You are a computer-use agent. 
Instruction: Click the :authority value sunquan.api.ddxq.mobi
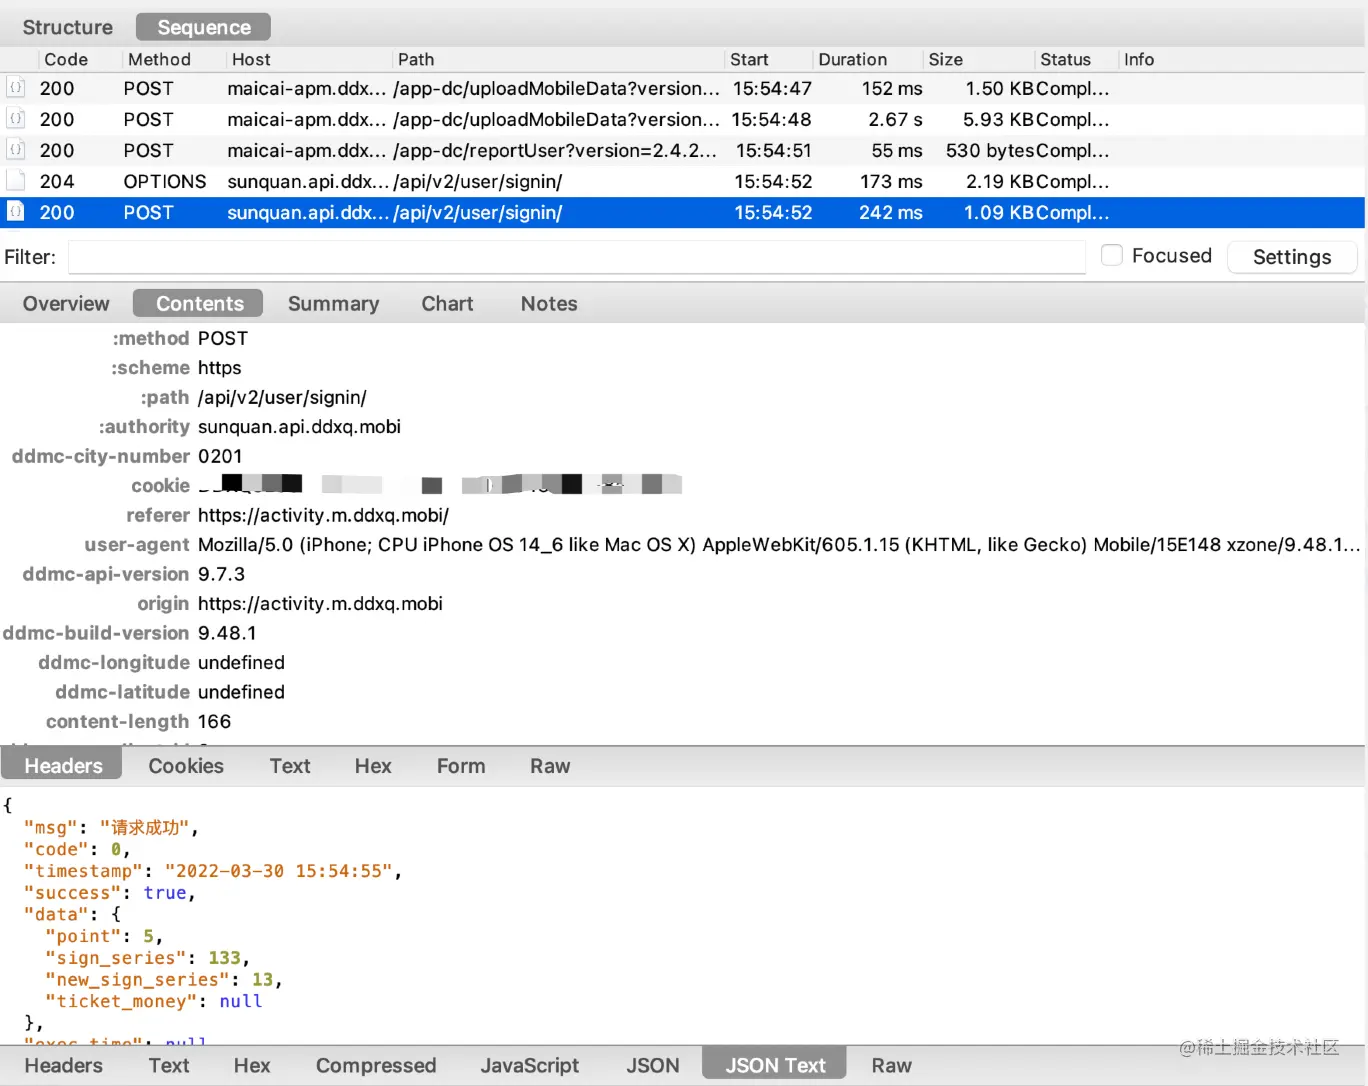click(x=299, y=426)
